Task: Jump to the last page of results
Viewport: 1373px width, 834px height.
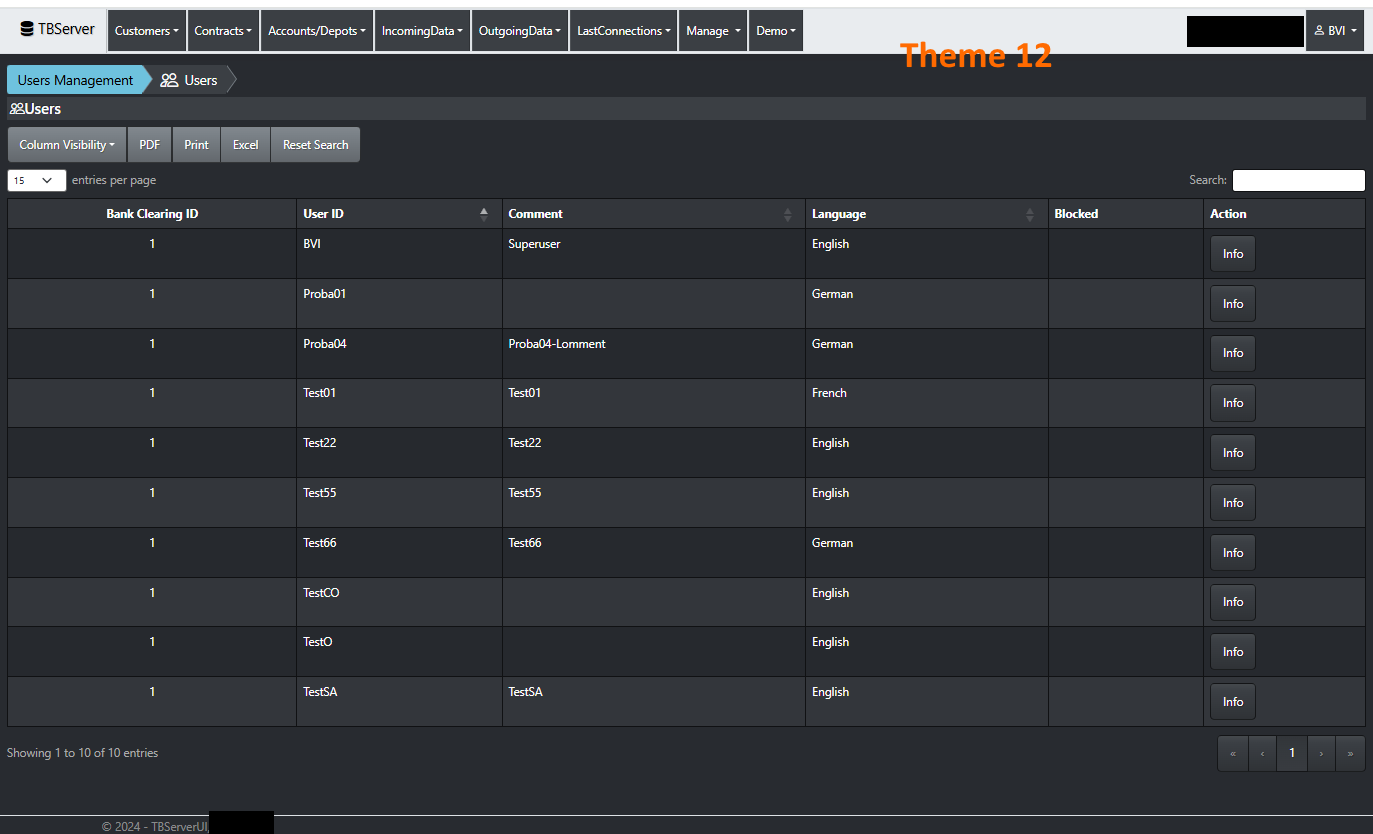Action: [1350, 753]
